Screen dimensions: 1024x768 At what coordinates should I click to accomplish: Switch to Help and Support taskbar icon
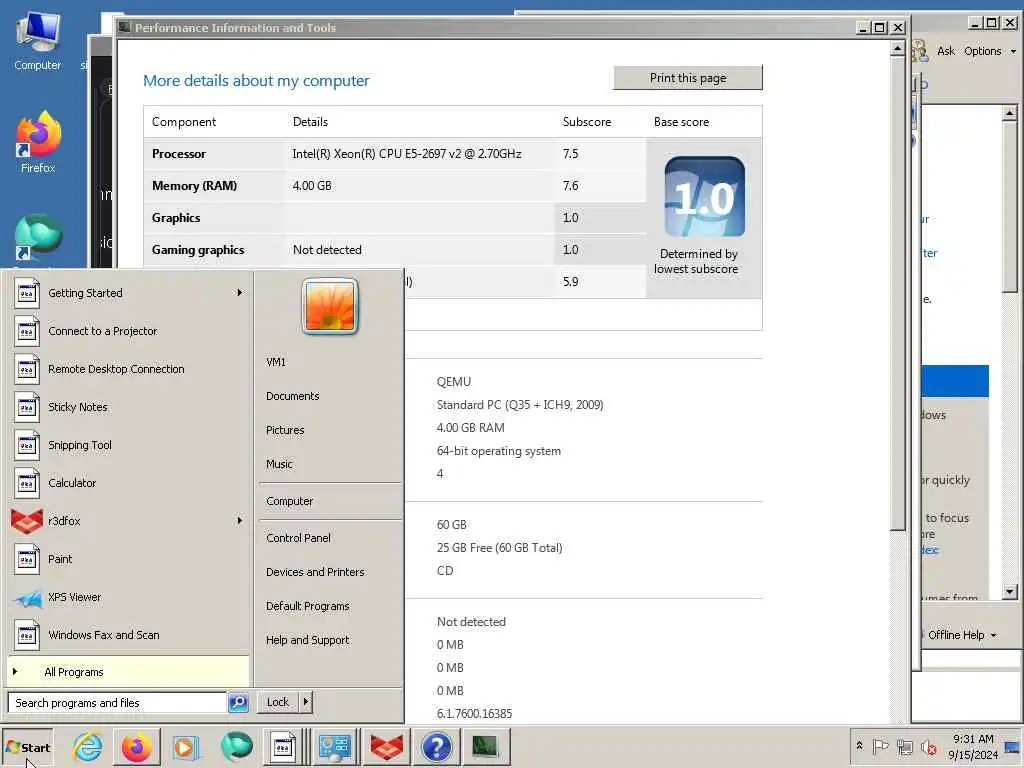(436, 746)
